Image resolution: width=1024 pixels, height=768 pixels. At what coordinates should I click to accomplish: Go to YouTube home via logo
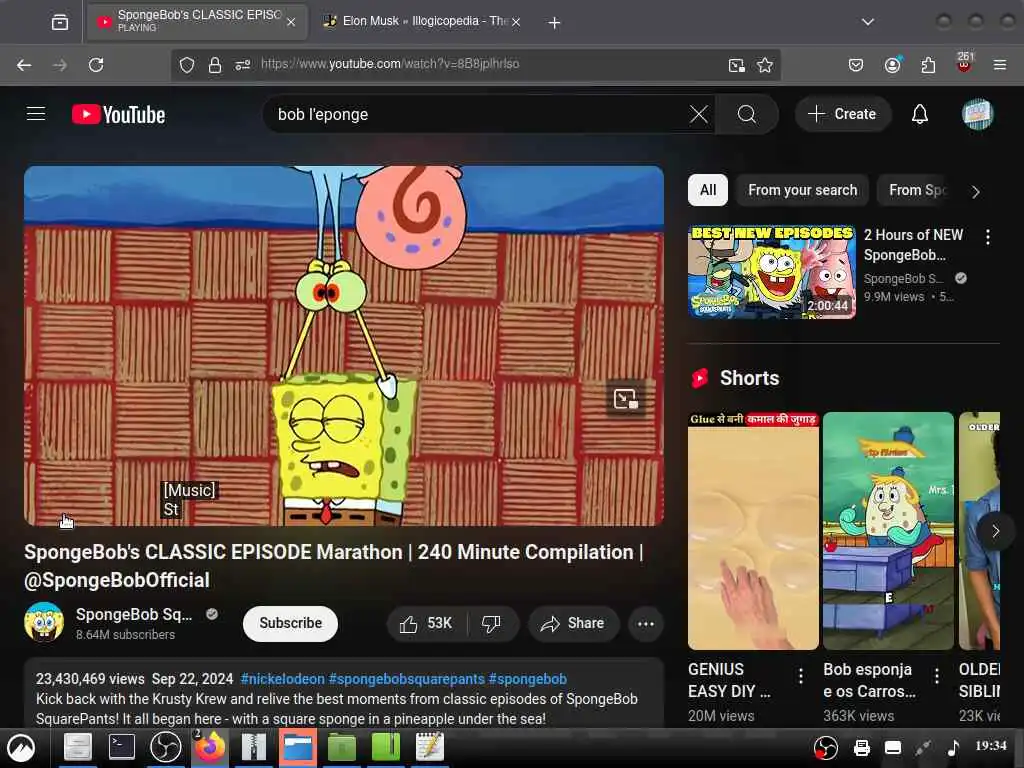pyautogui.click(x=118, y=115)
